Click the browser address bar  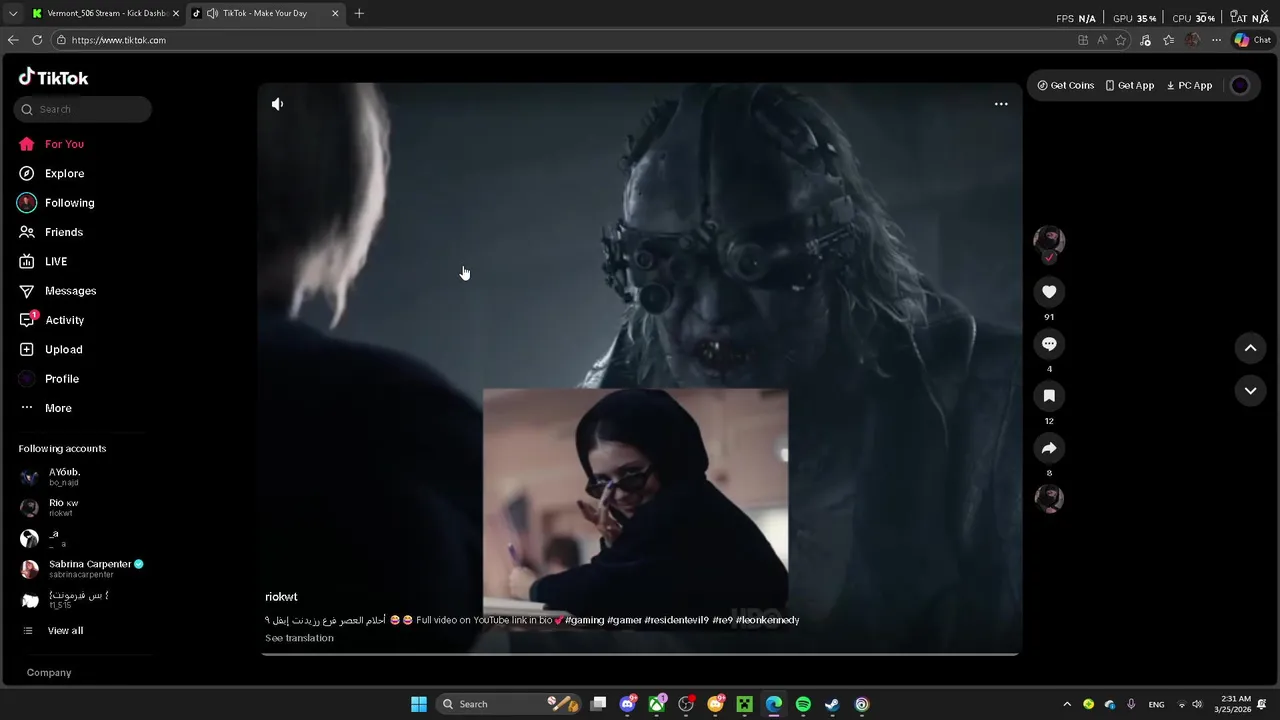click(x=560, y=40)
